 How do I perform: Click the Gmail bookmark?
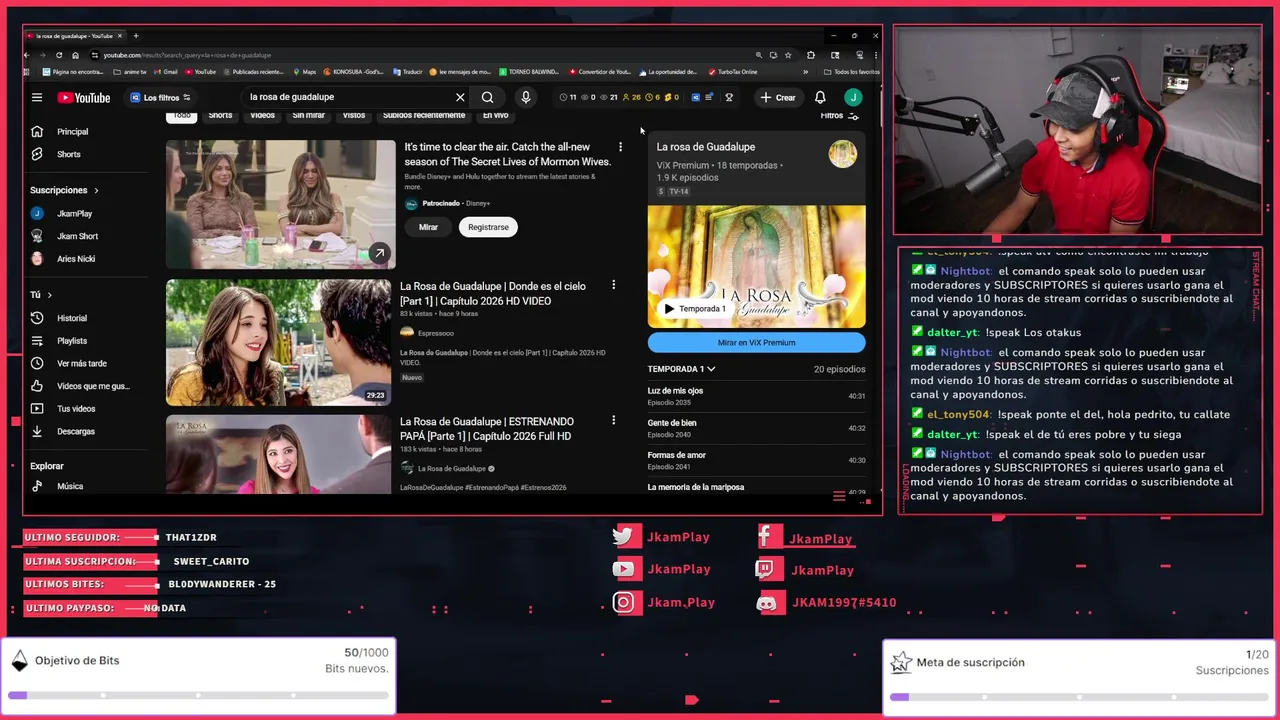[165, 72]
